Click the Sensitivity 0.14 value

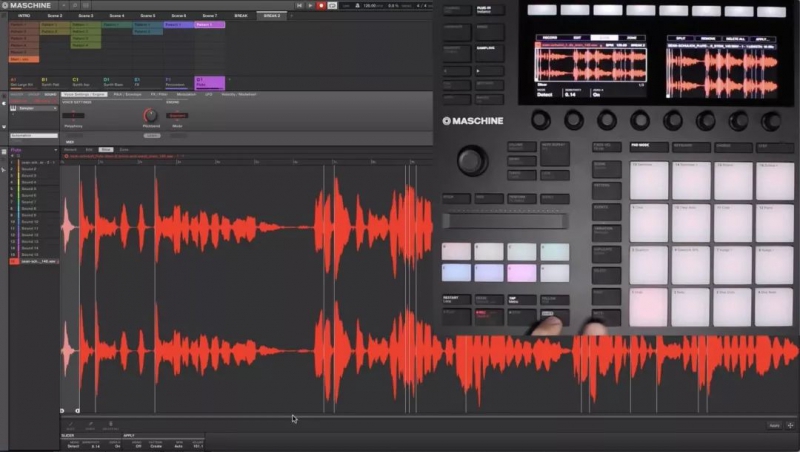tap(95, 444)
